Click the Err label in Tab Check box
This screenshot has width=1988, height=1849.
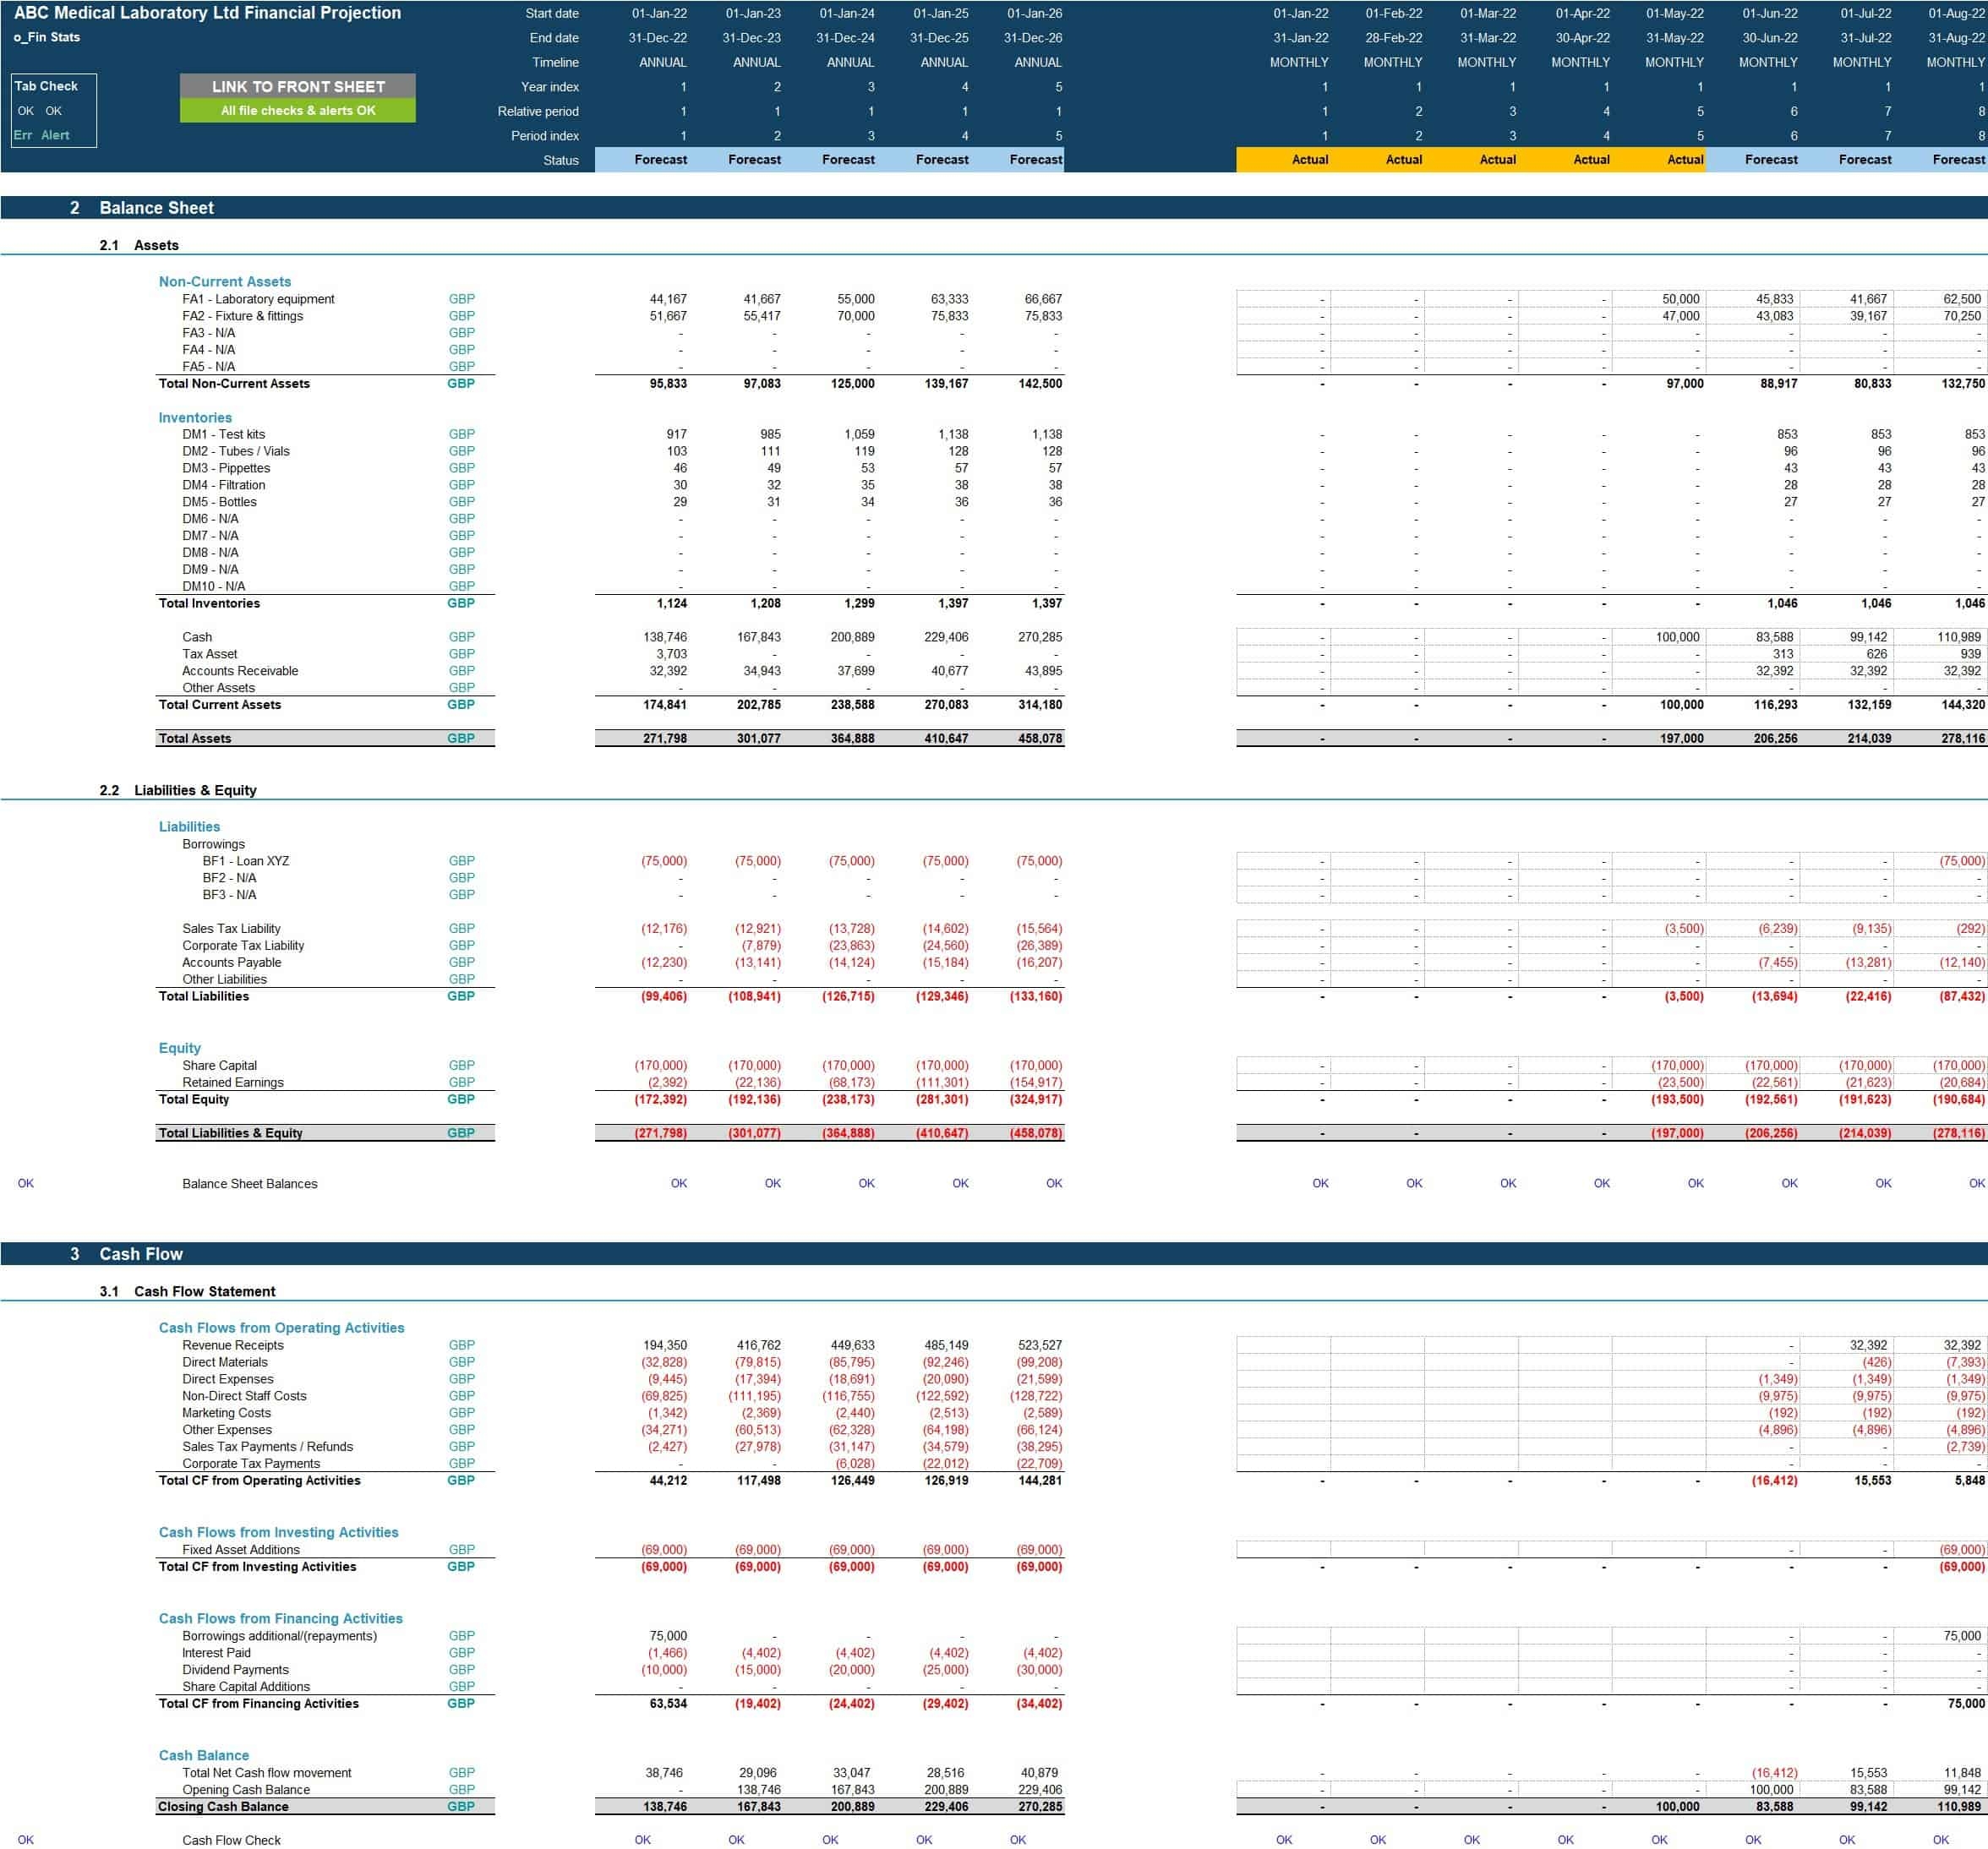pos(23,135)
